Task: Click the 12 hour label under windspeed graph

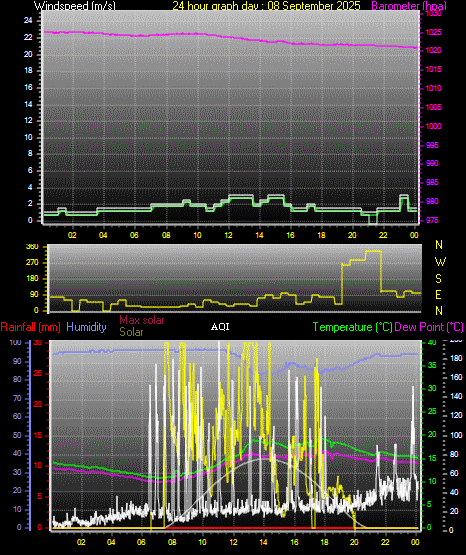Action: click(x=229, y=235)
